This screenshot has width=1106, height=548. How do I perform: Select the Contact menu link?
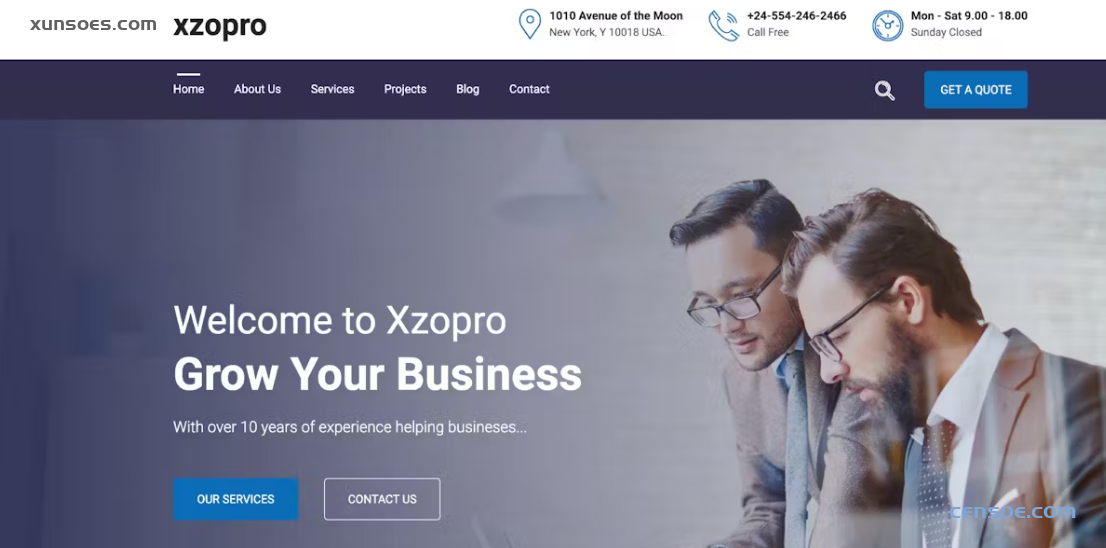[x=529, y=89]
